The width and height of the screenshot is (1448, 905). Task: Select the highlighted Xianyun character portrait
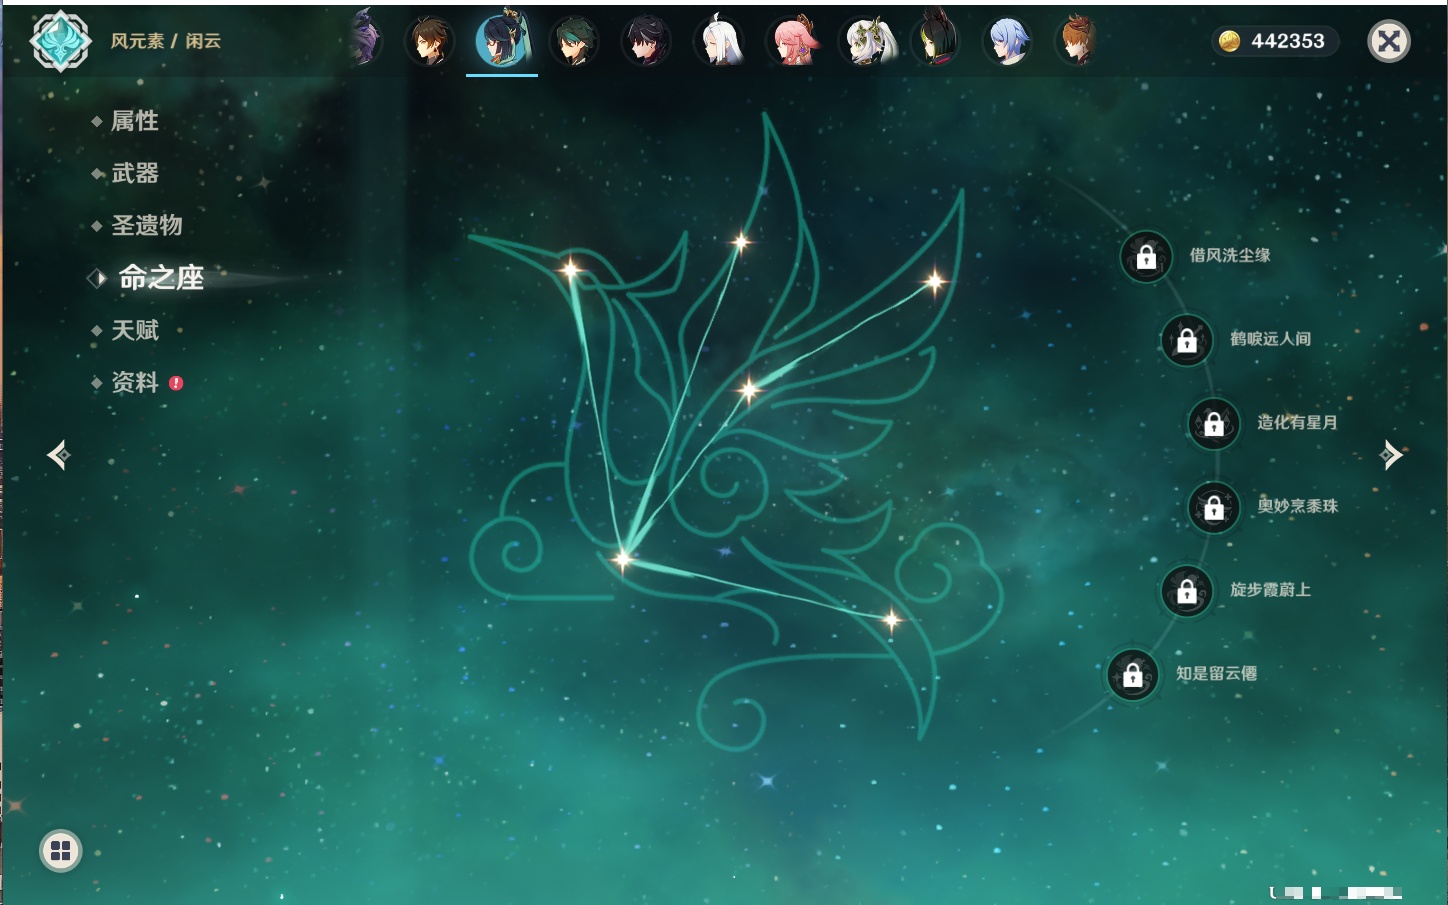pos(502,40)
